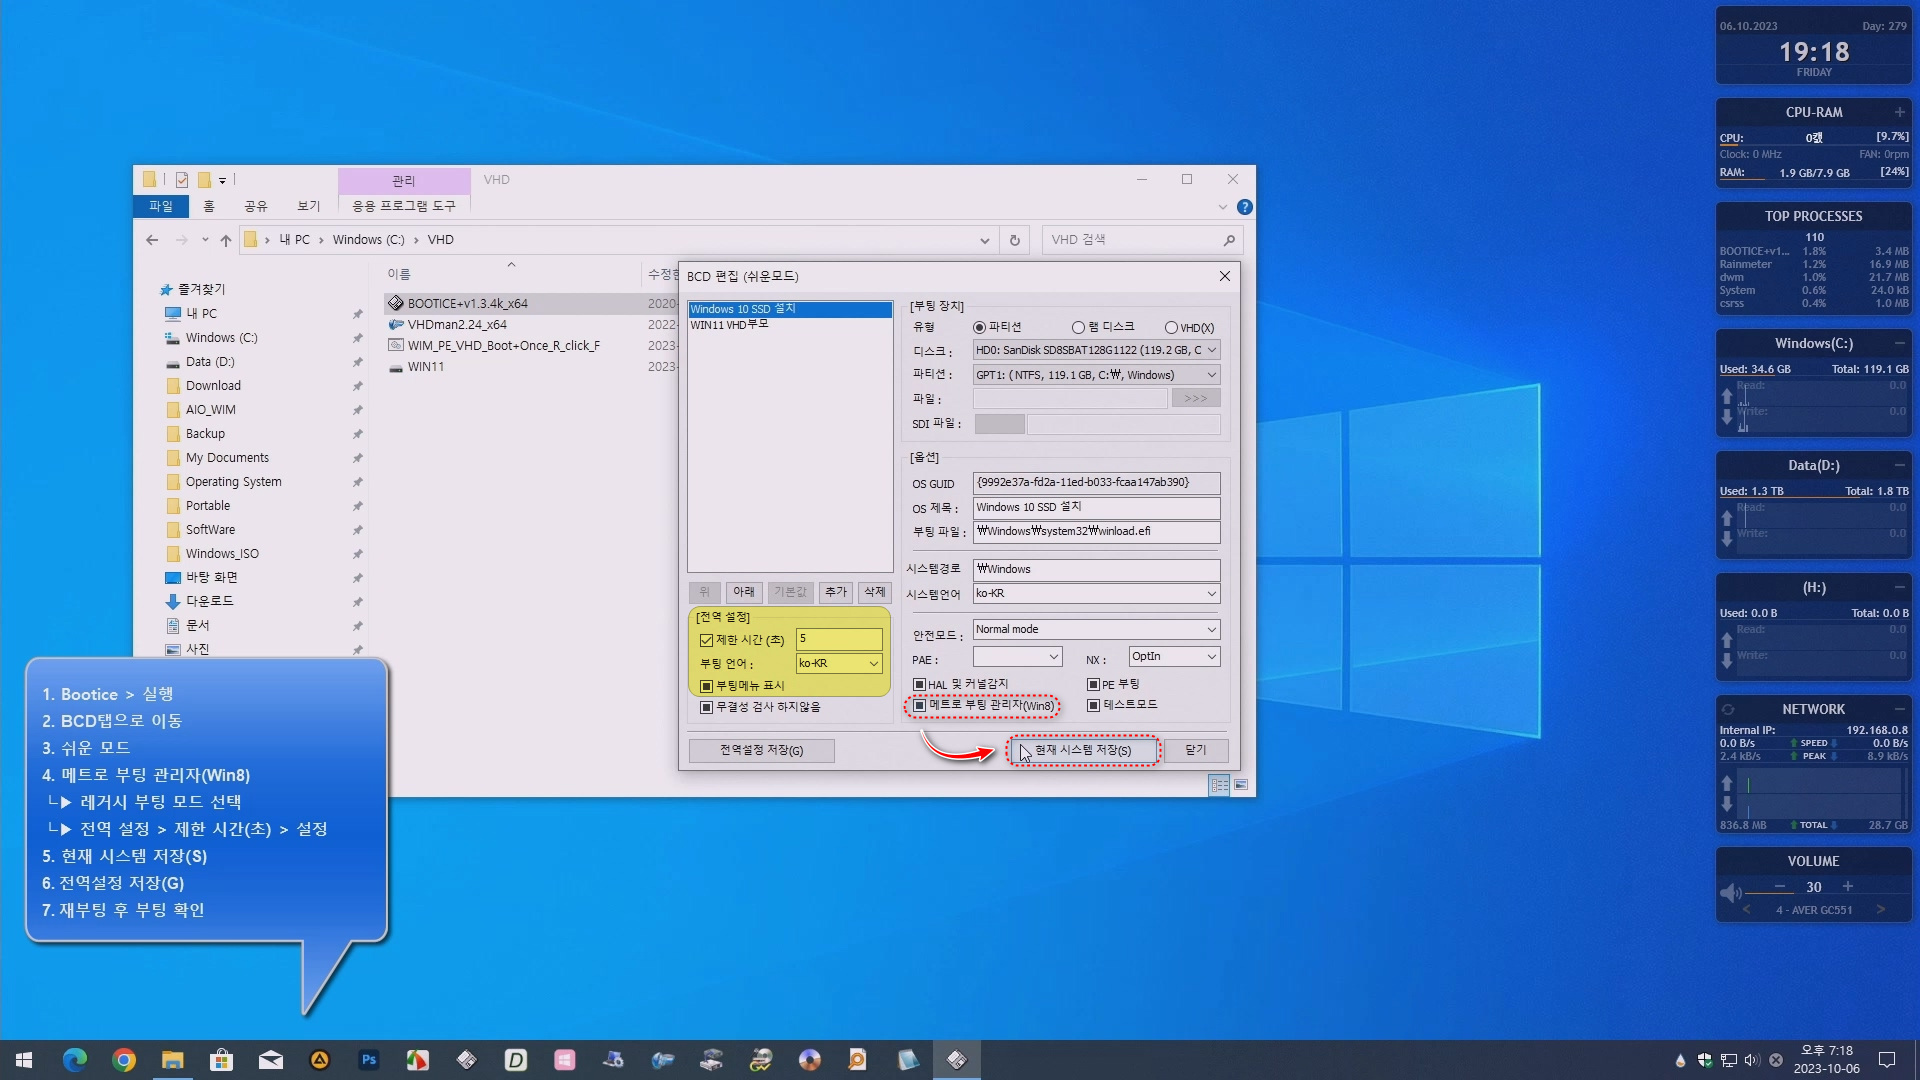Expand Explorer address bar history dropdown
The width and height of the screenshot is (1920, 1080).
pos(985,240)
